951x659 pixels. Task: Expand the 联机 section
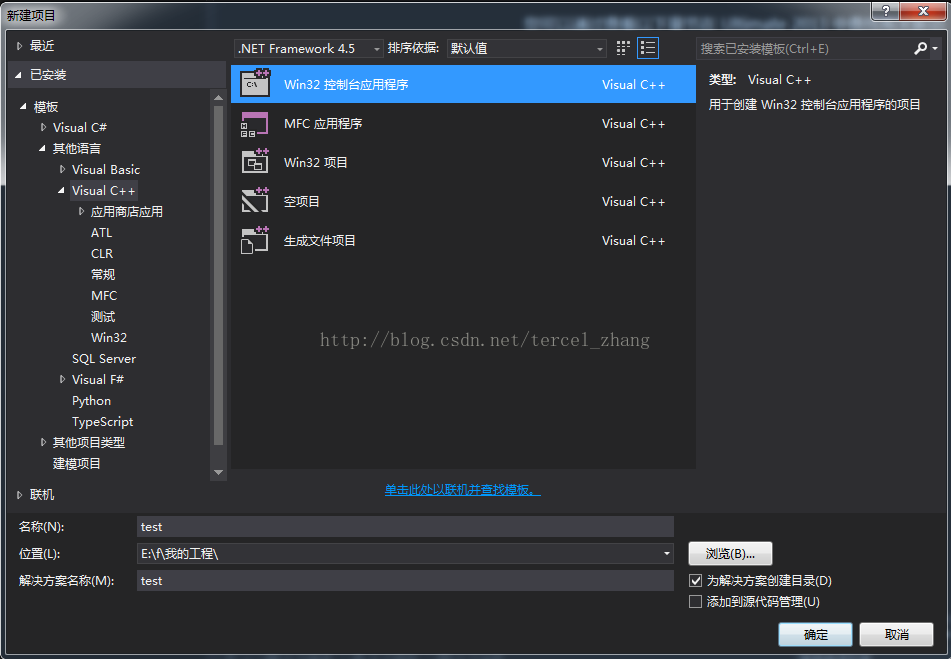tap(19, 495)
